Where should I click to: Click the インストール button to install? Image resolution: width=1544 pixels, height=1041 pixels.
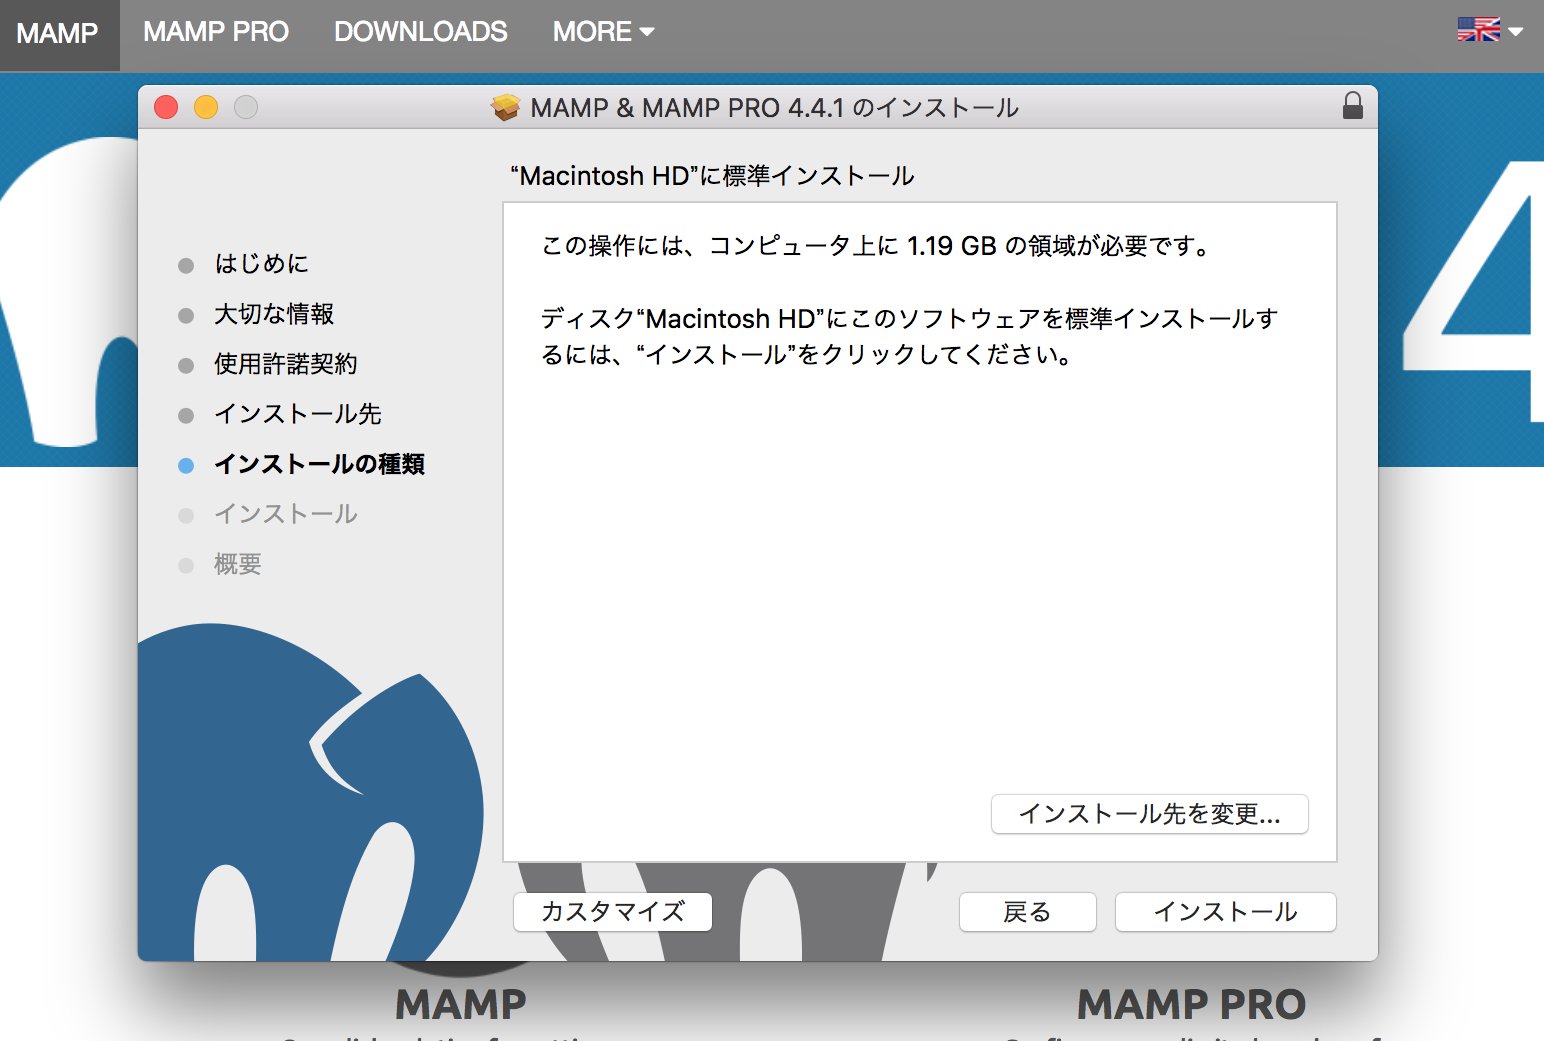[1226, 912]
